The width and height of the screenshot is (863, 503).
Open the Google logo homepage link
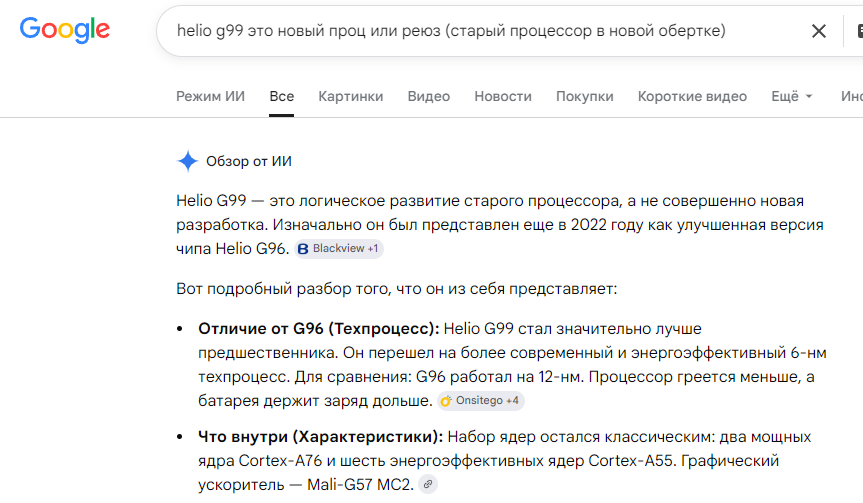[x=65, y=30]
